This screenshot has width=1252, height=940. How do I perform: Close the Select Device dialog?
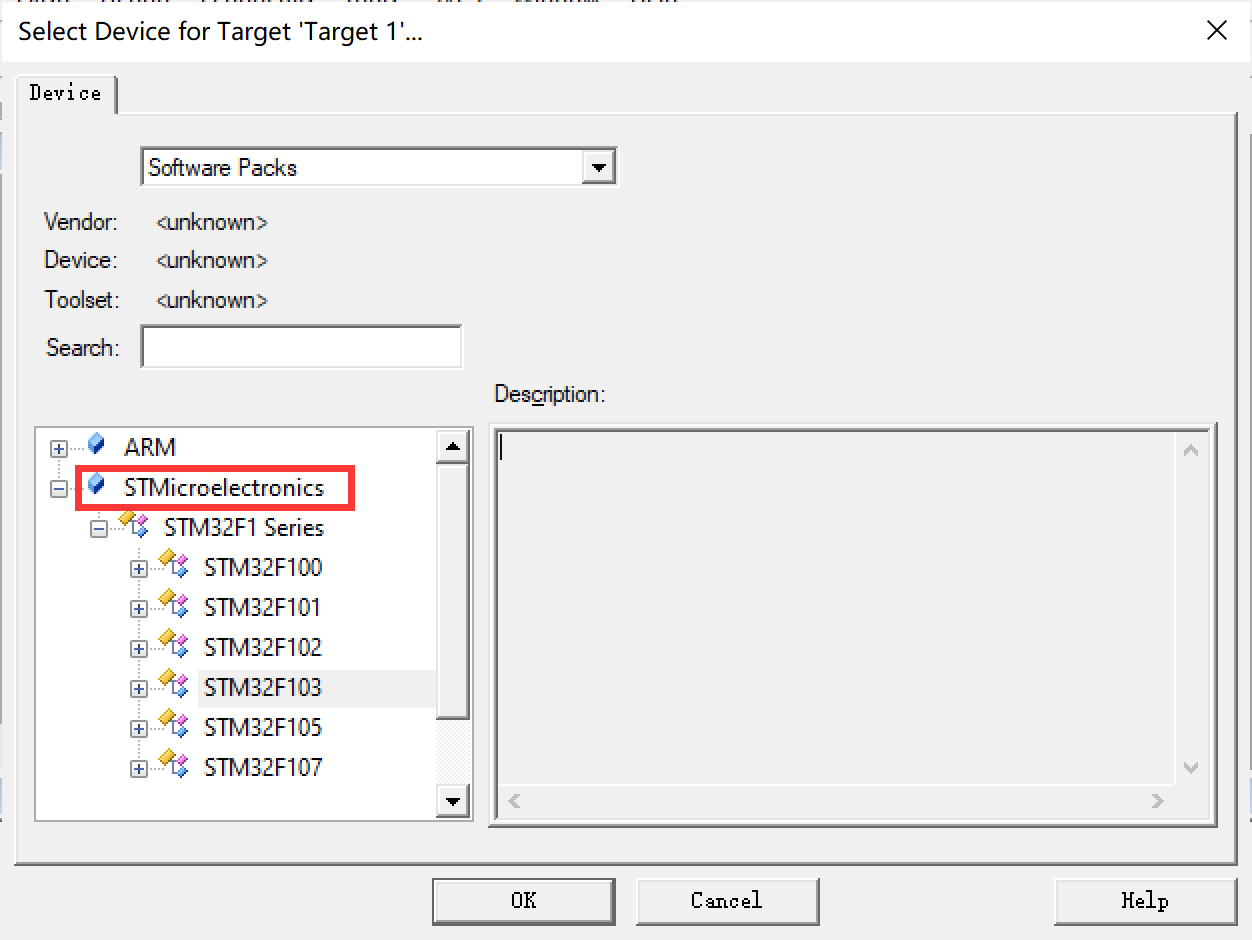click(1217, 30)
